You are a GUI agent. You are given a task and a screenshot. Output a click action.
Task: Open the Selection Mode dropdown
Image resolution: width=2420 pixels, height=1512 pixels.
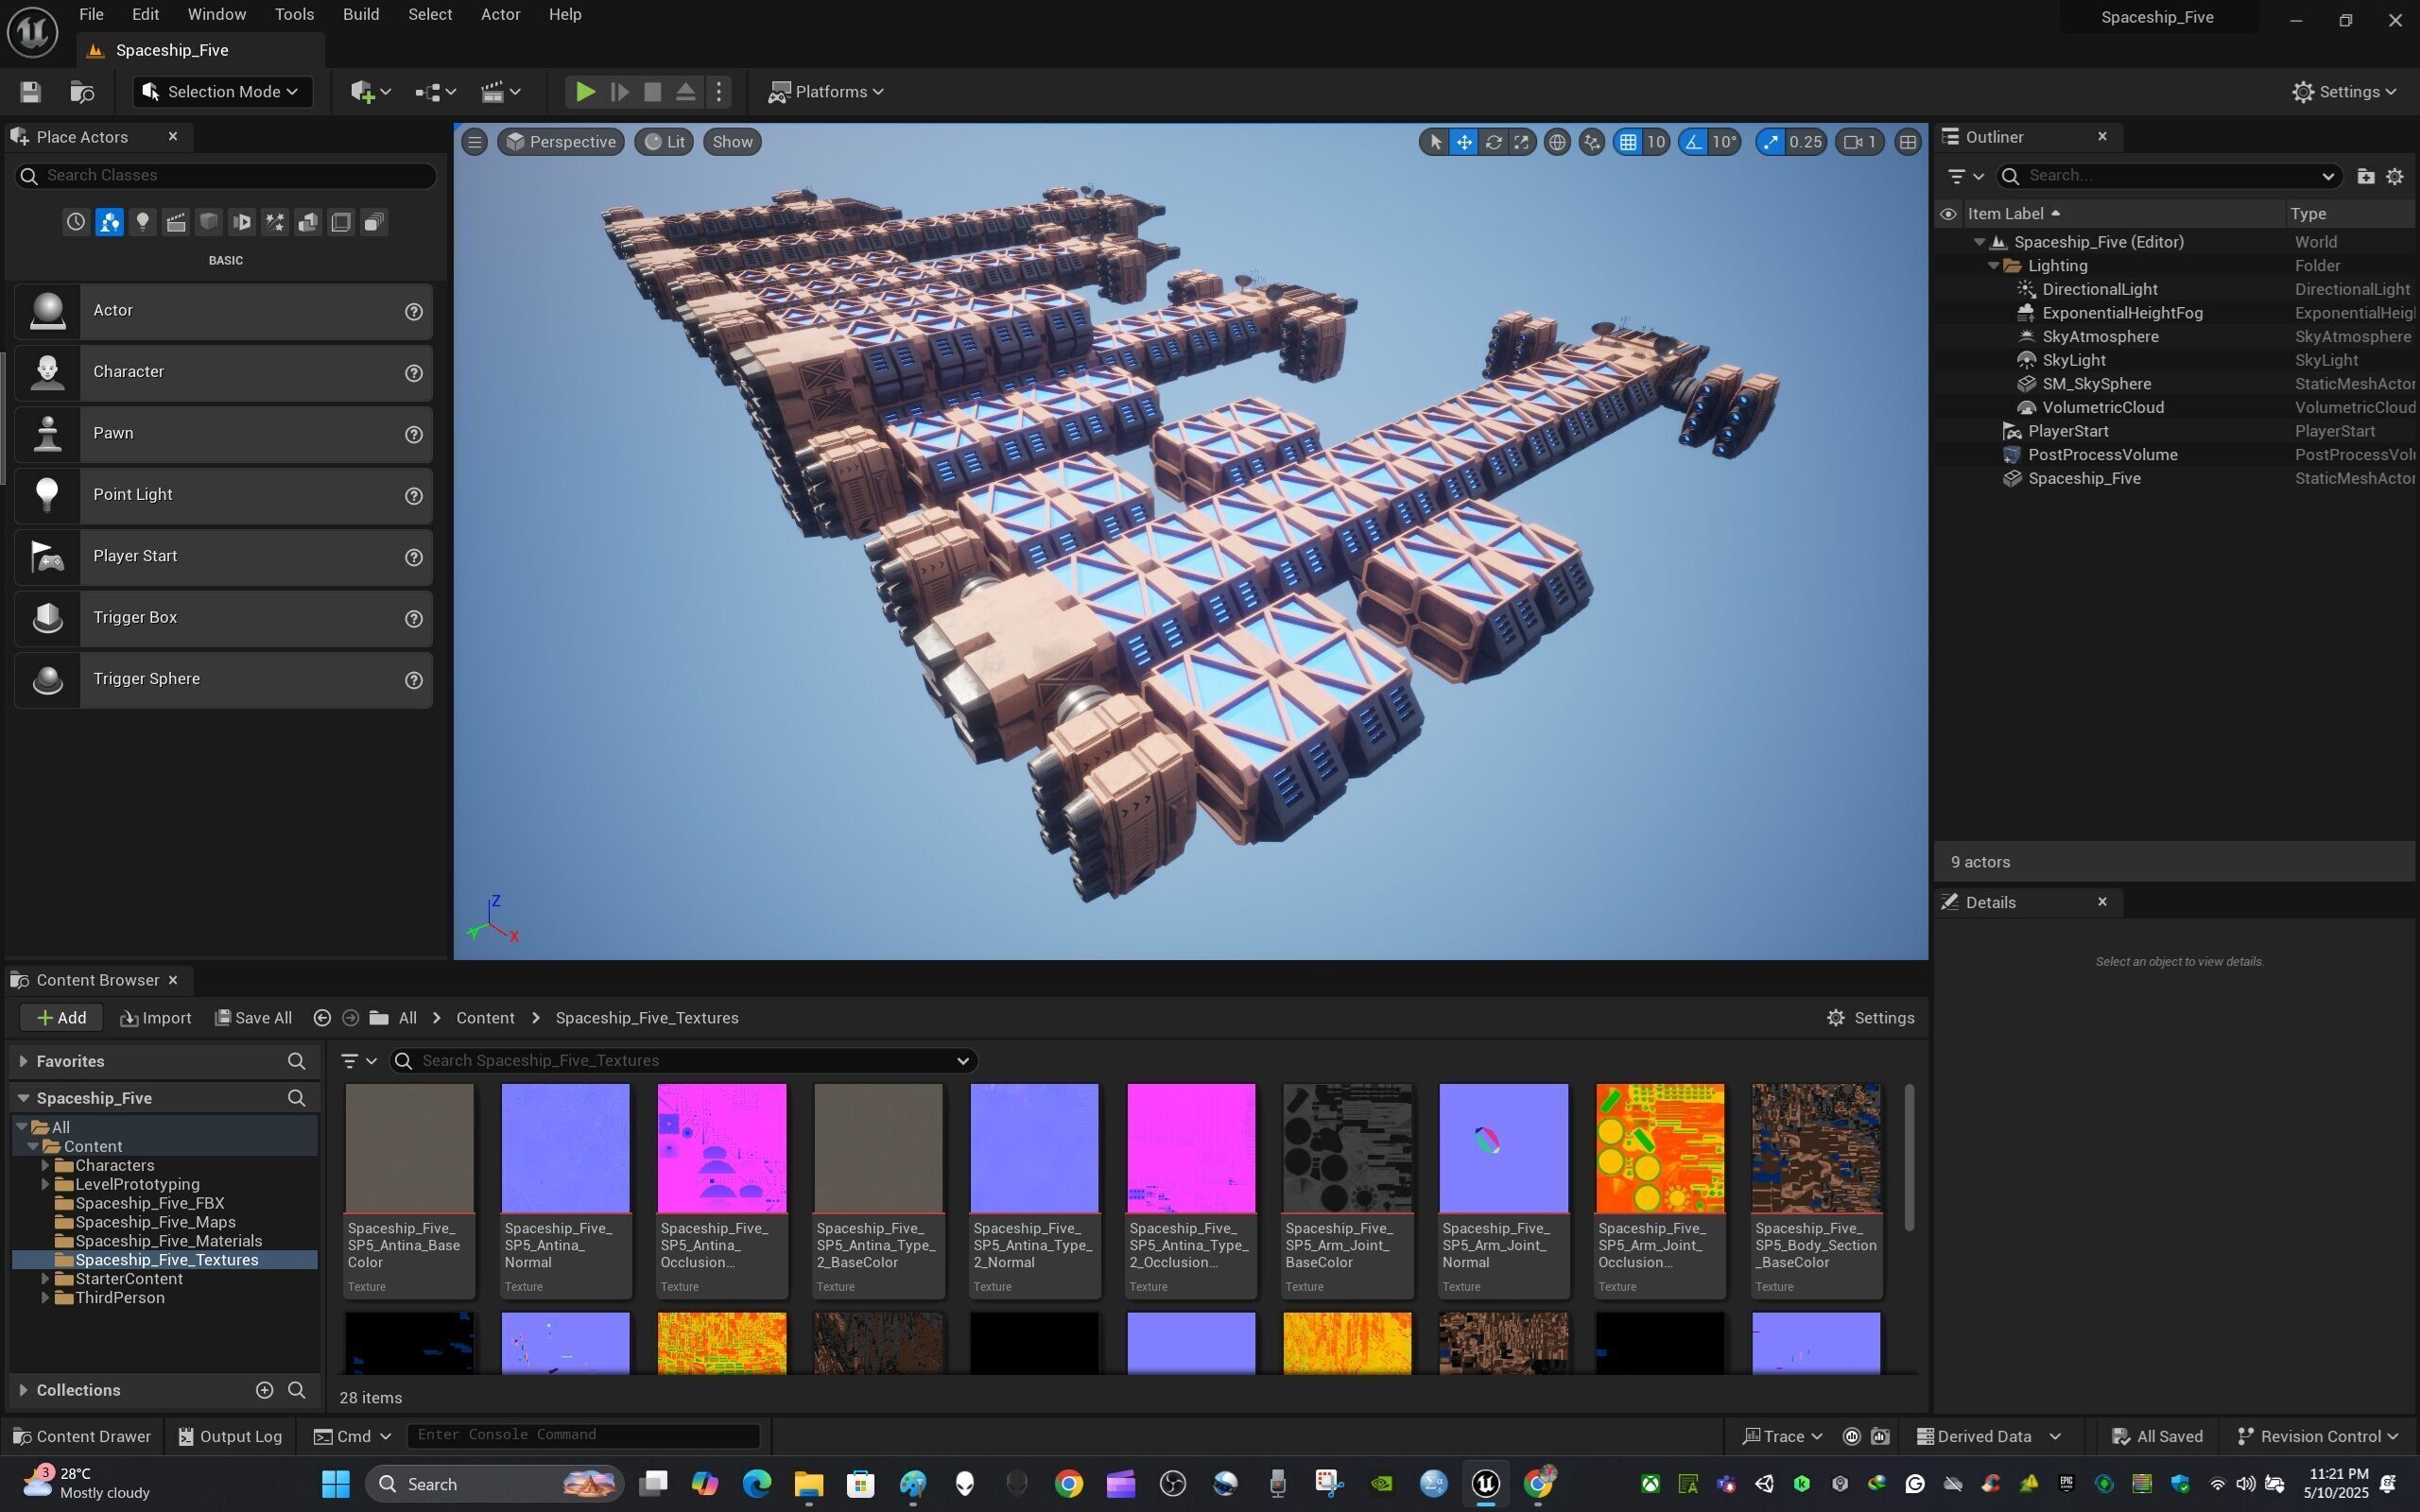pos(221,92)
